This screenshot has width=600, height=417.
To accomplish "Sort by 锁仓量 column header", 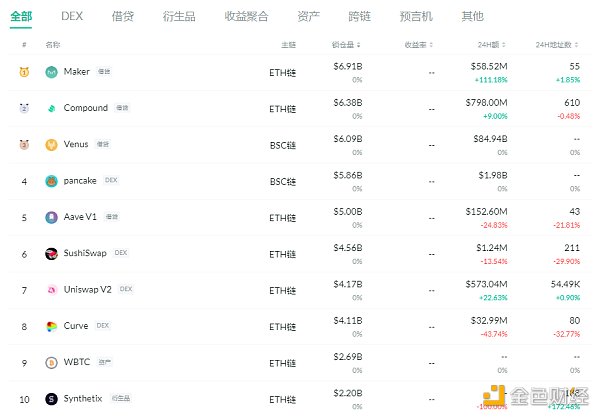I will [346, 45].
